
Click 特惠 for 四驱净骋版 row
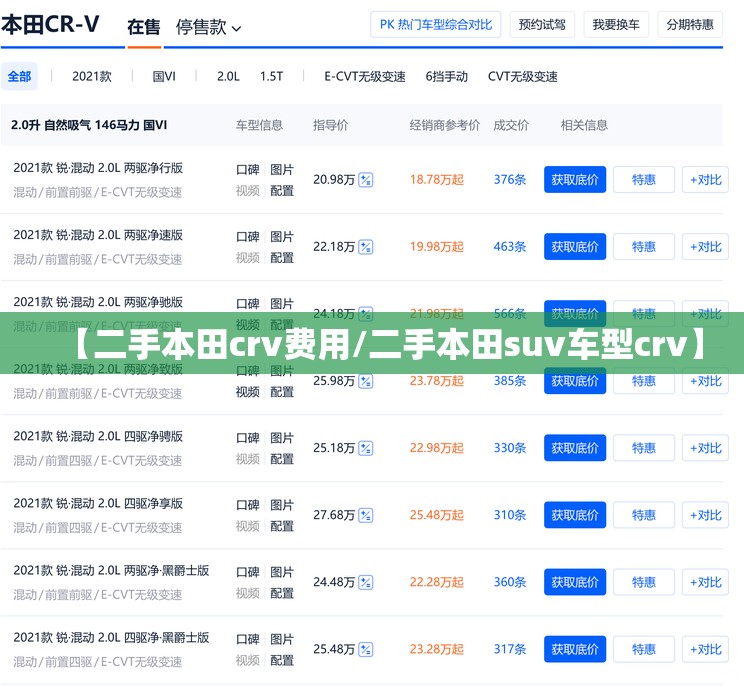click(644, 448)
